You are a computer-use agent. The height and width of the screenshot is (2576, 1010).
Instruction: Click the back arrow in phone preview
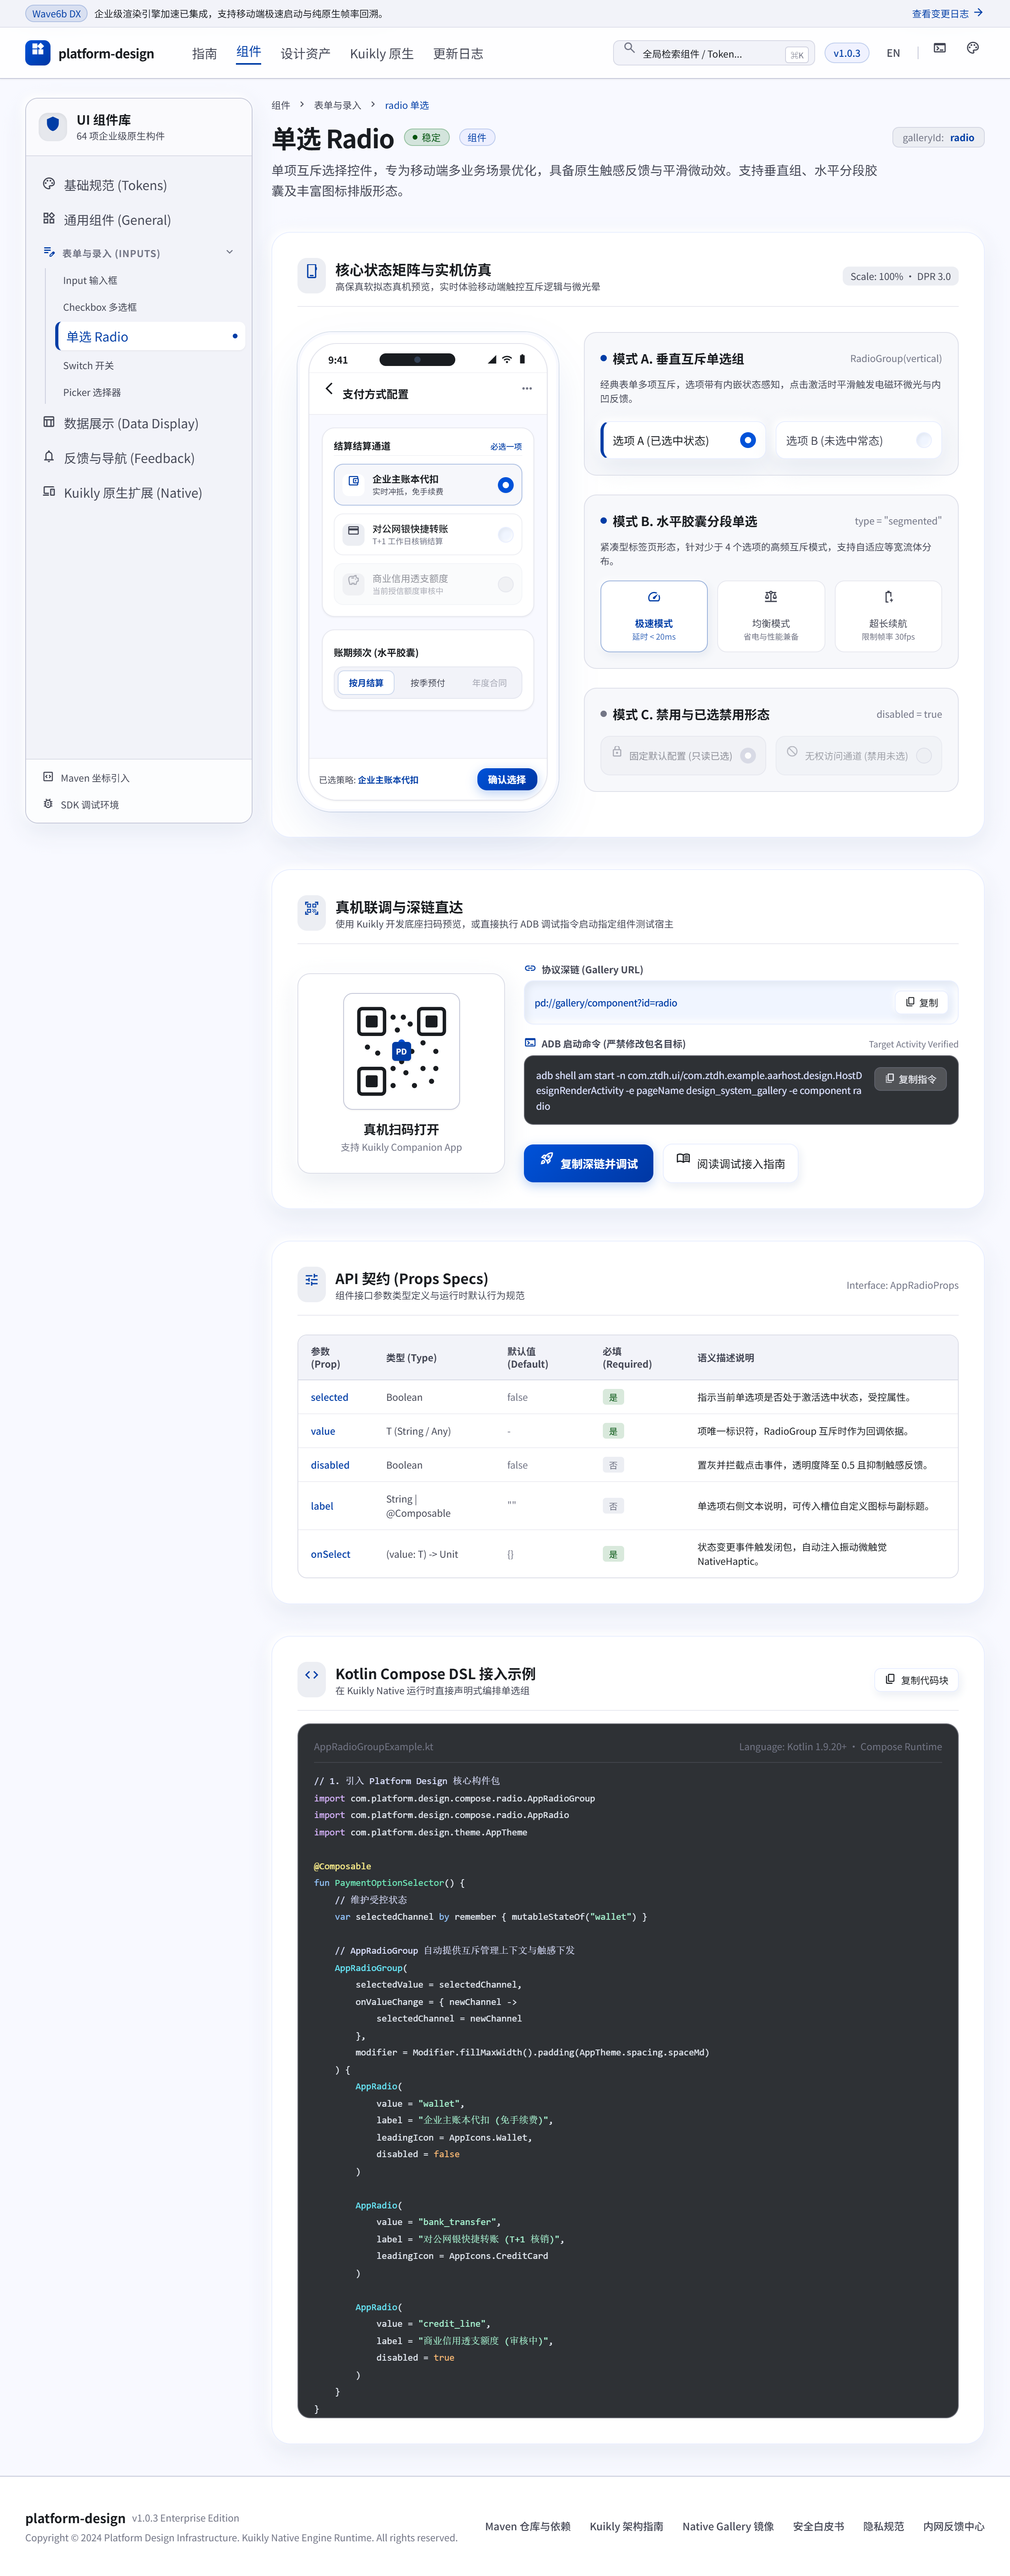click(x=329, y=389)
